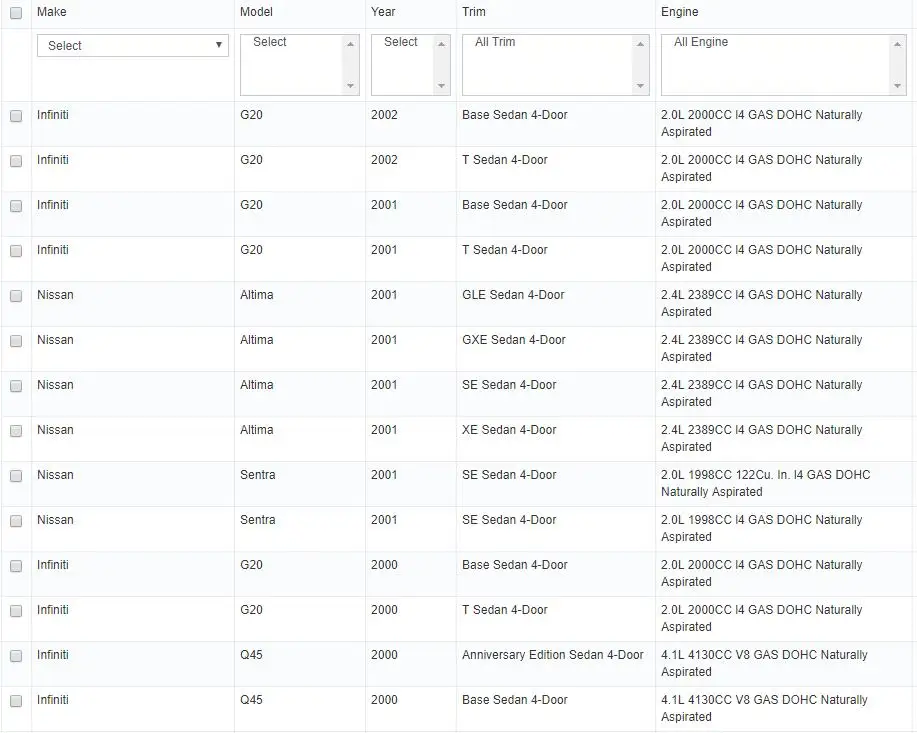Click the Trim list scroll-up arrow
The width and height of the screenshot is (917, 733).
tap(640, 44)
